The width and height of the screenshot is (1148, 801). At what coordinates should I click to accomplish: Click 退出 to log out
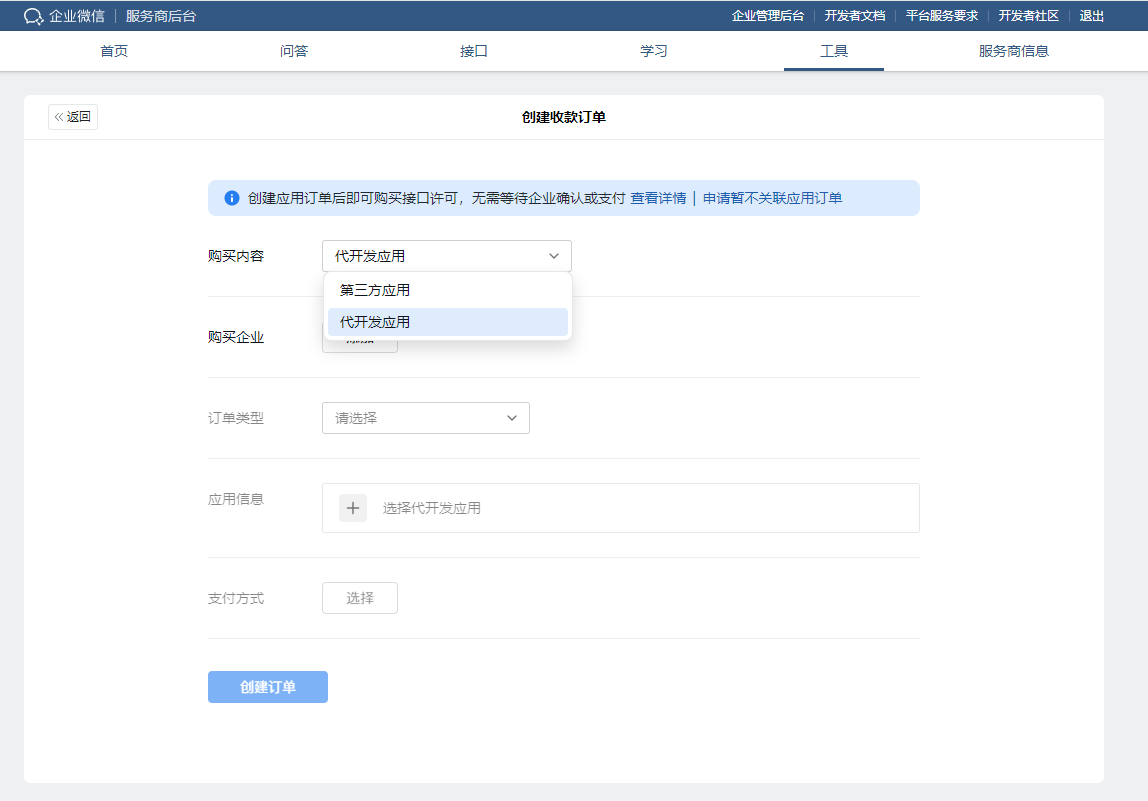[1092, 16]
